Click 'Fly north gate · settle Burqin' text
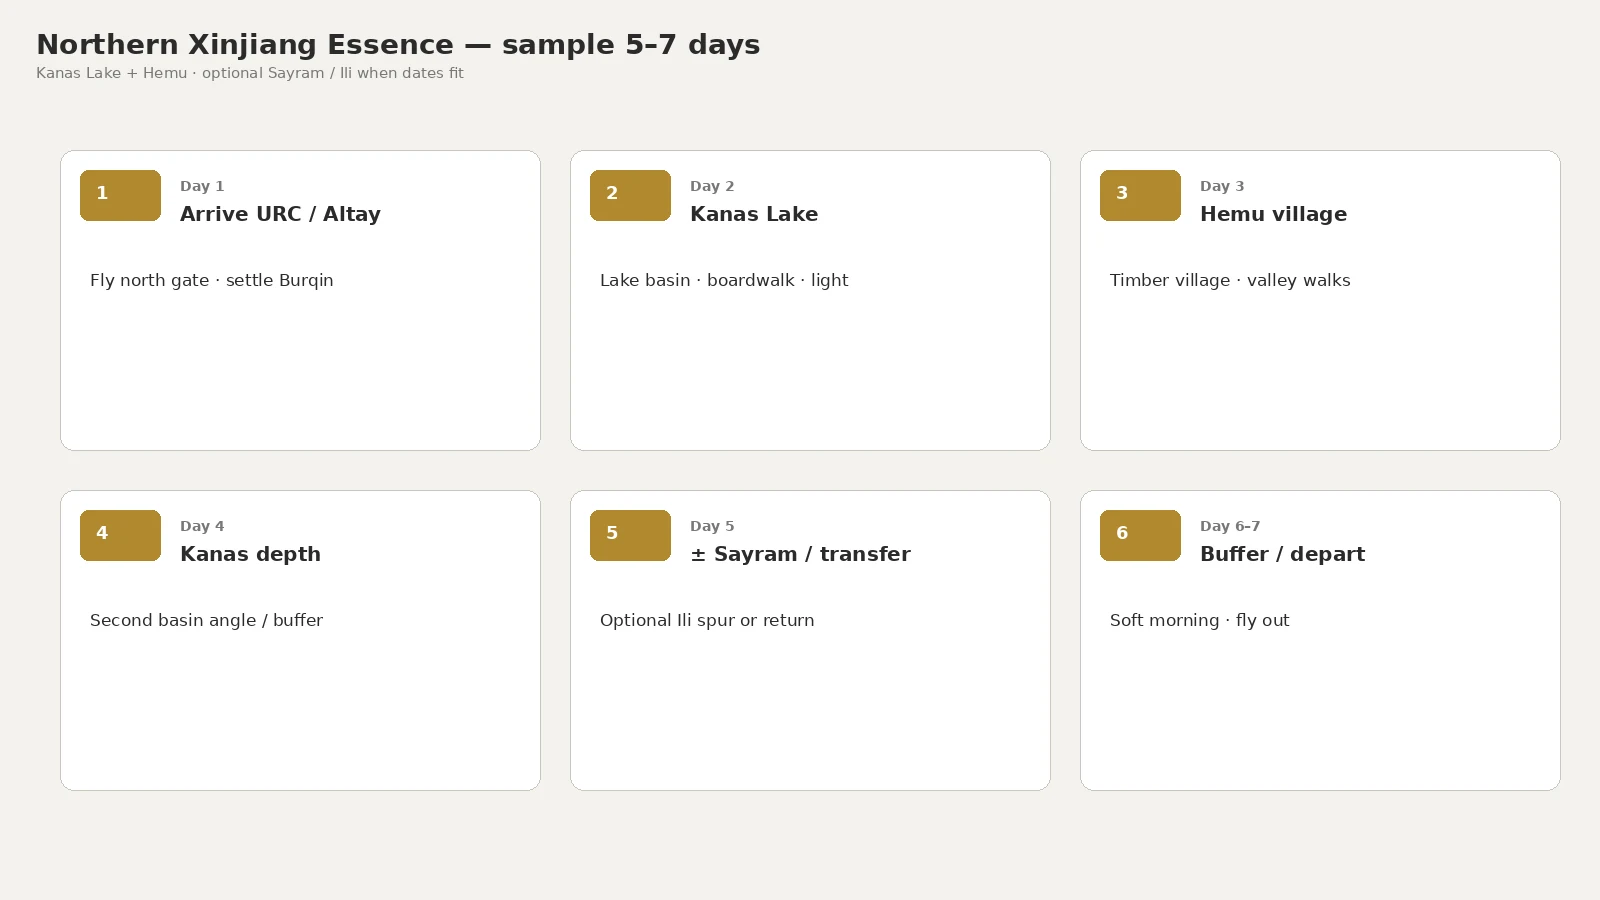Screen dimensions: 1600x900 [x=211, y=280]
